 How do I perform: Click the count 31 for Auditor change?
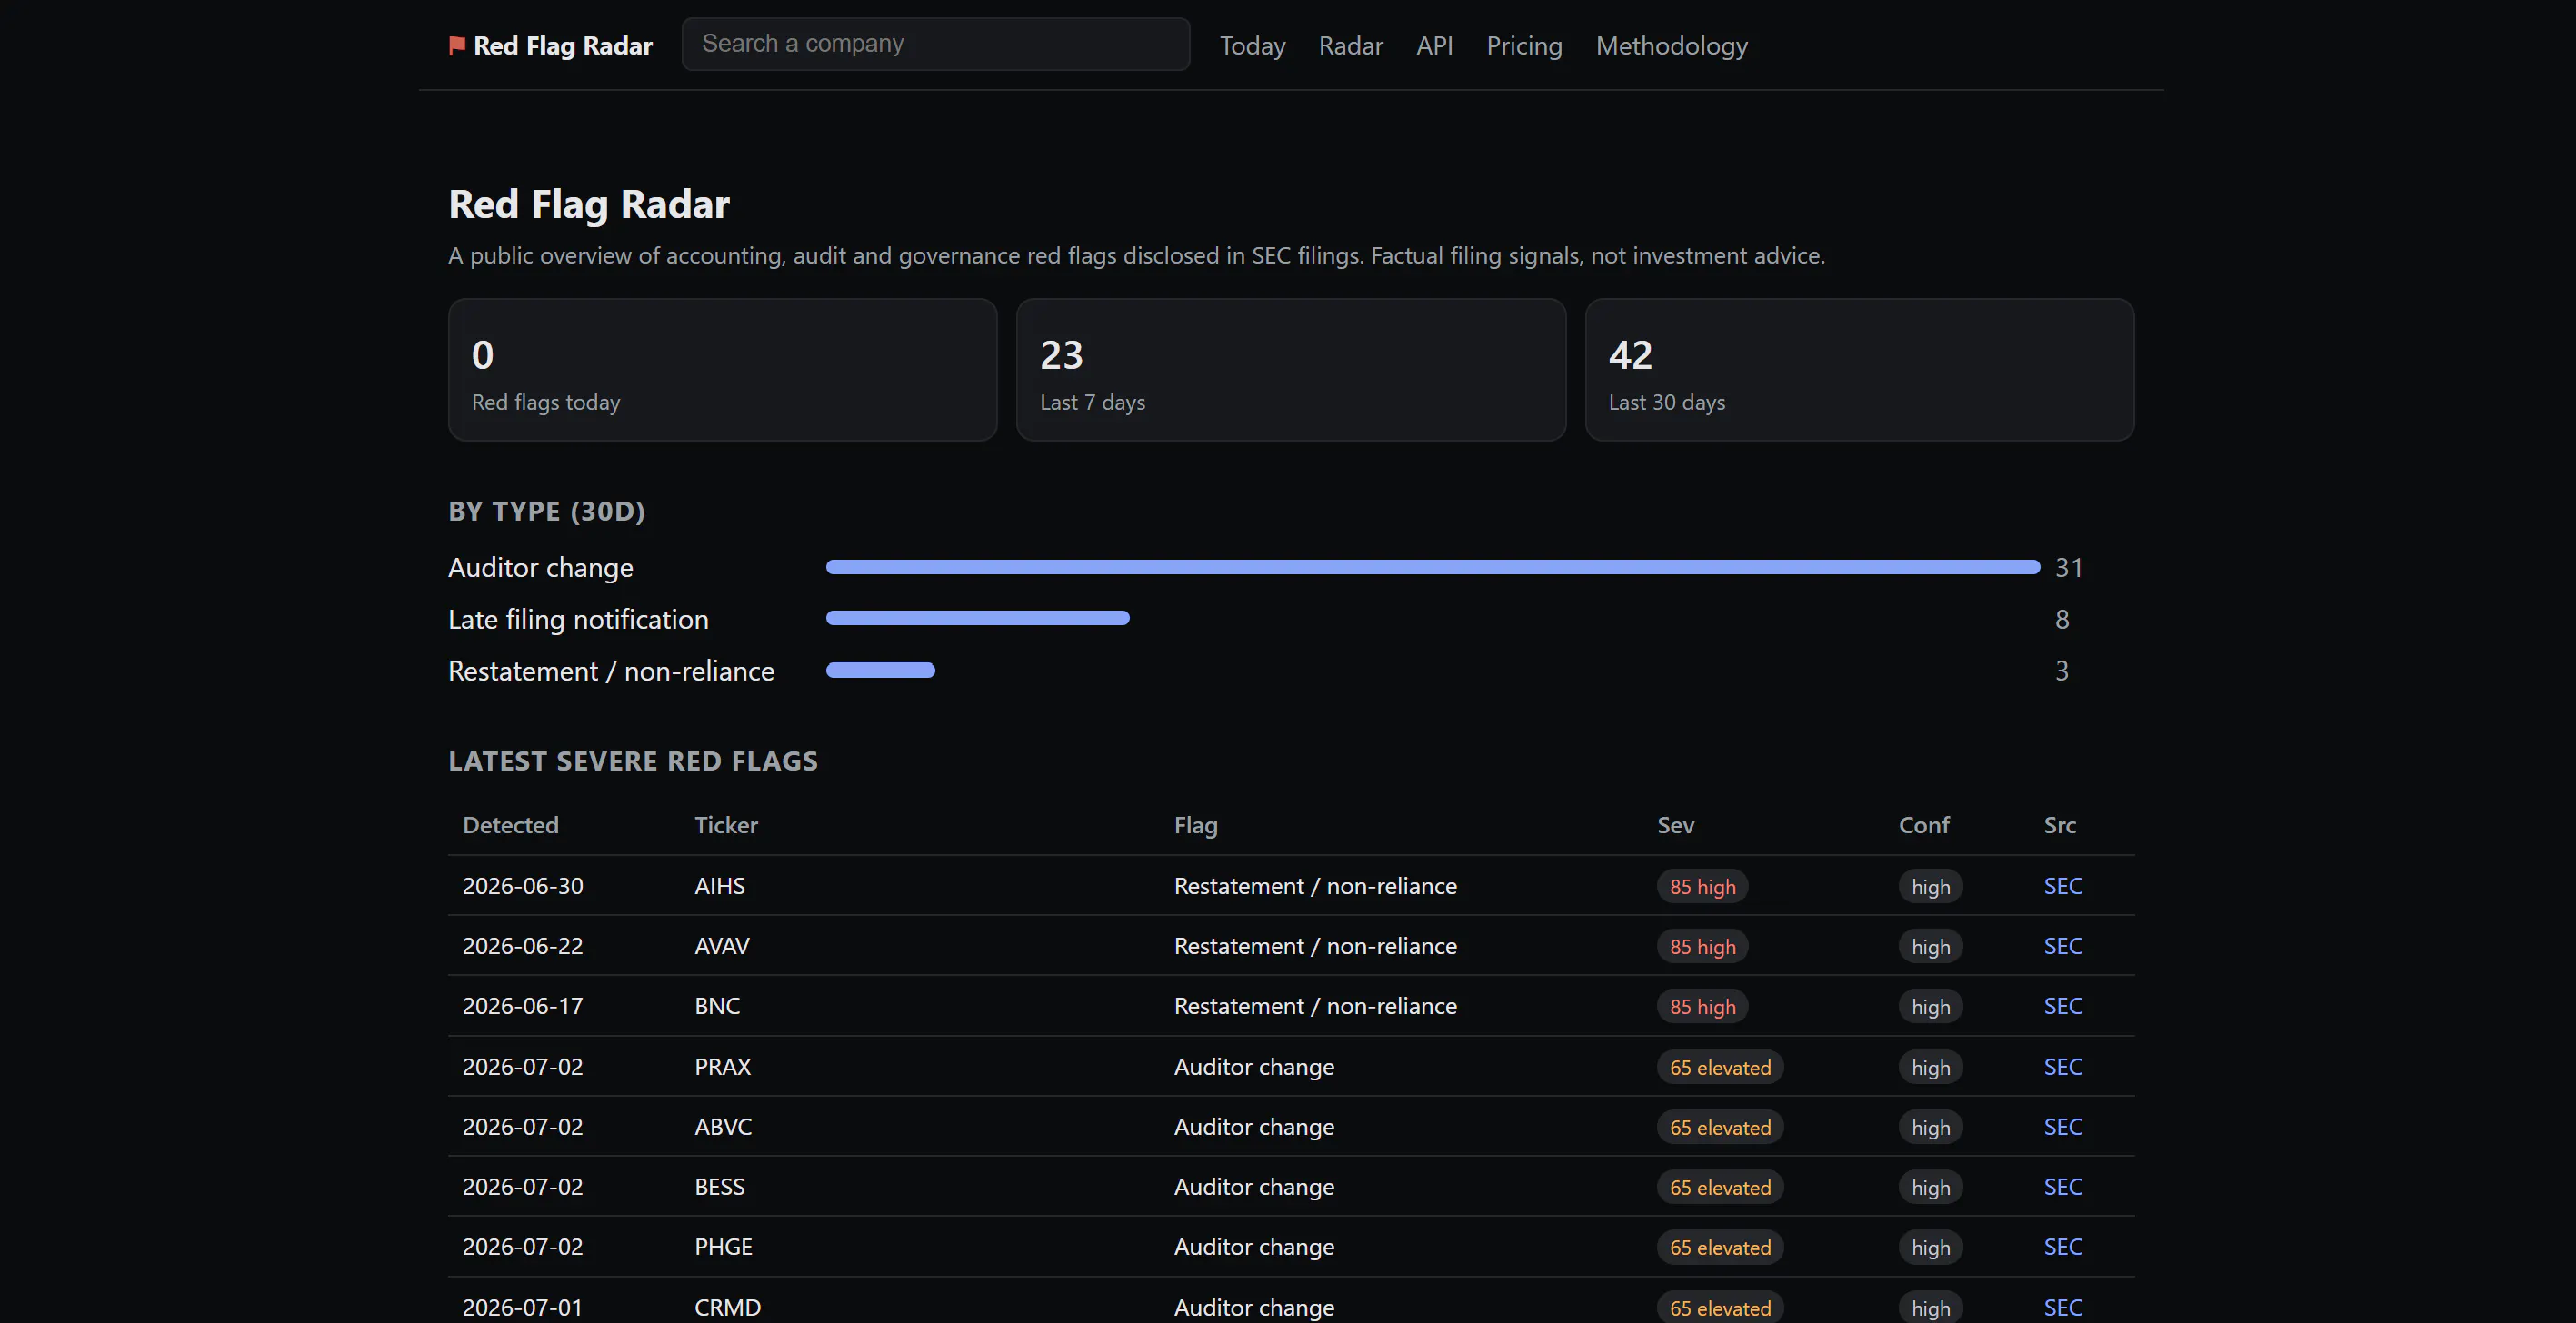click(2068, 568)
